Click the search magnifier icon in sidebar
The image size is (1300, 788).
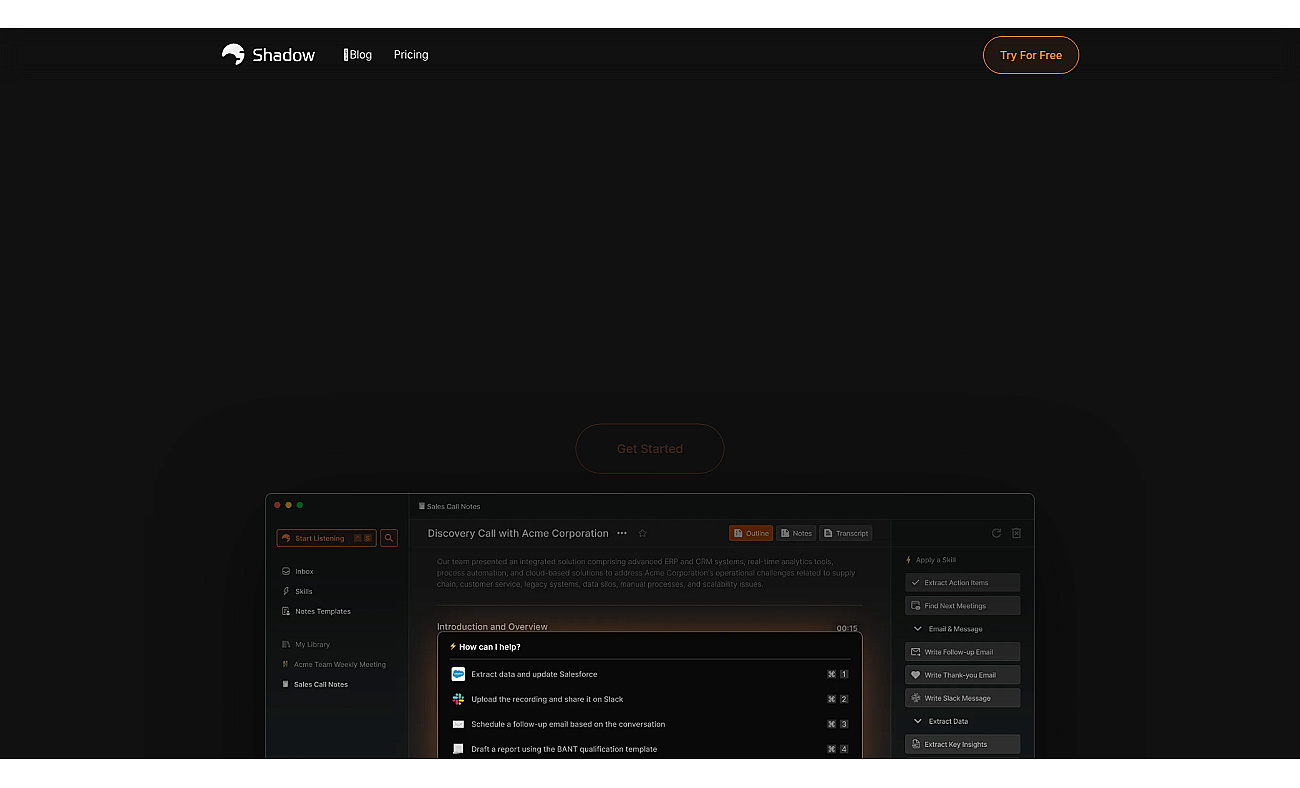389,538
